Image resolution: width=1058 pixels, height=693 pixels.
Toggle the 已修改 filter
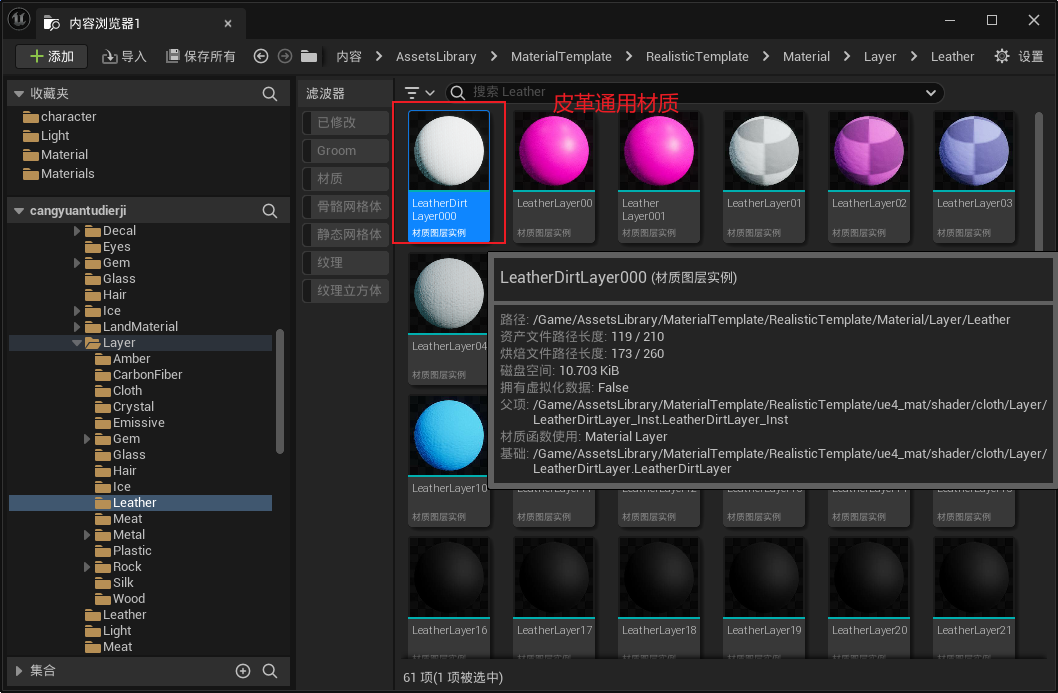pyautogui.click(x=345, y=123)
